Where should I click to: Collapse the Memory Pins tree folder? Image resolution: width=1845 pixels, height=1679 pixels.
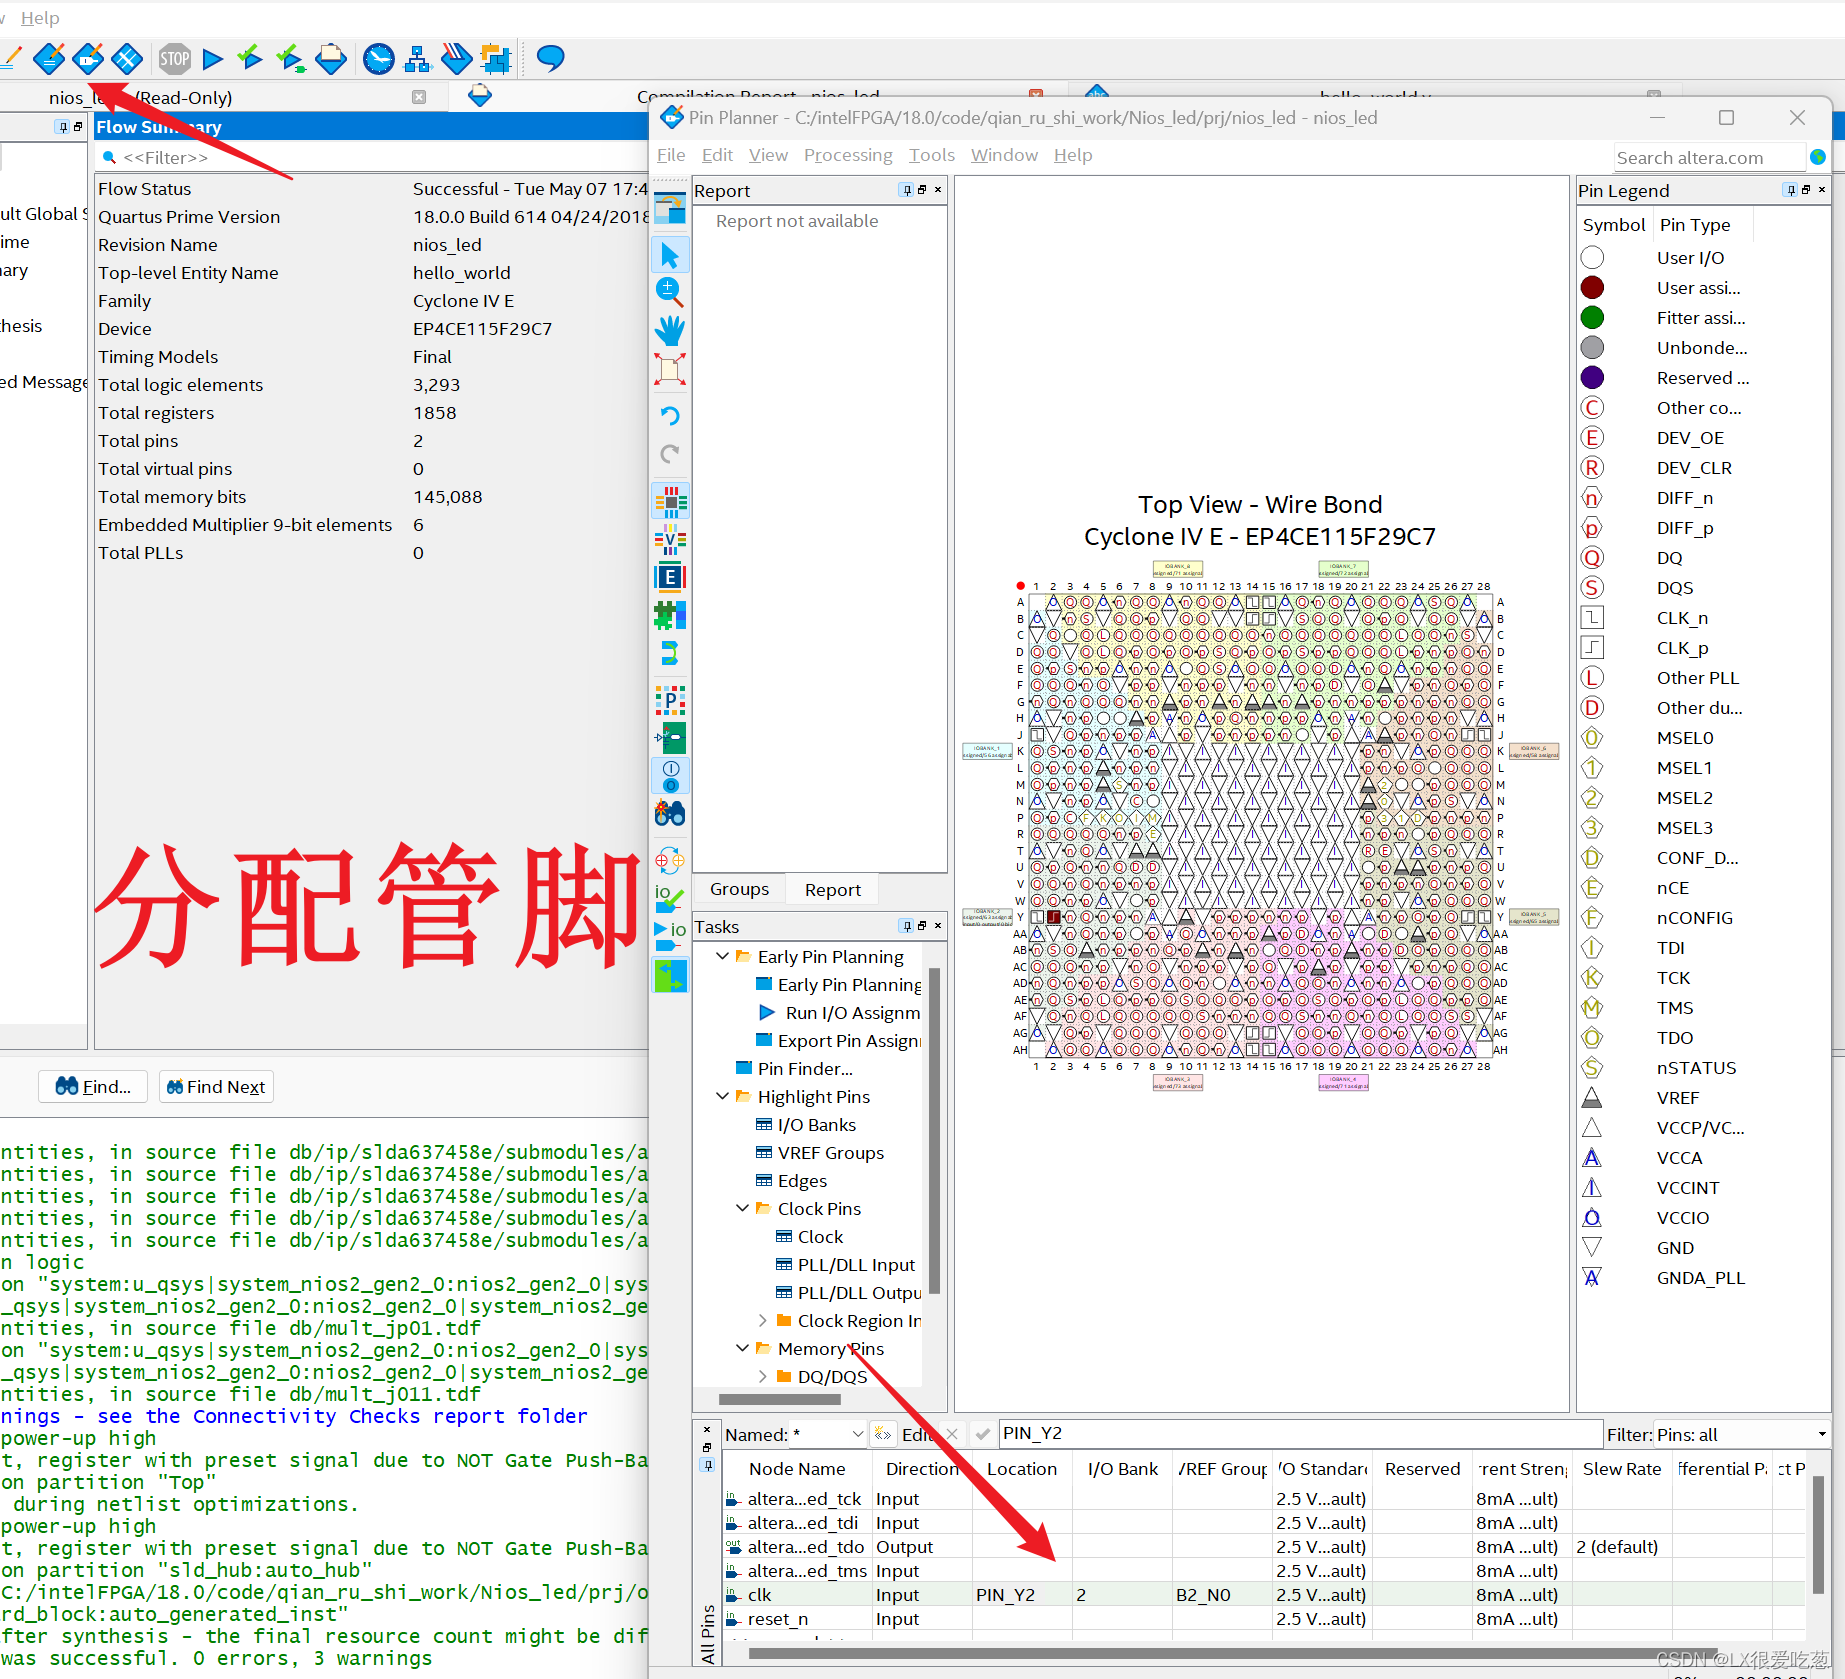(742, 1348)
